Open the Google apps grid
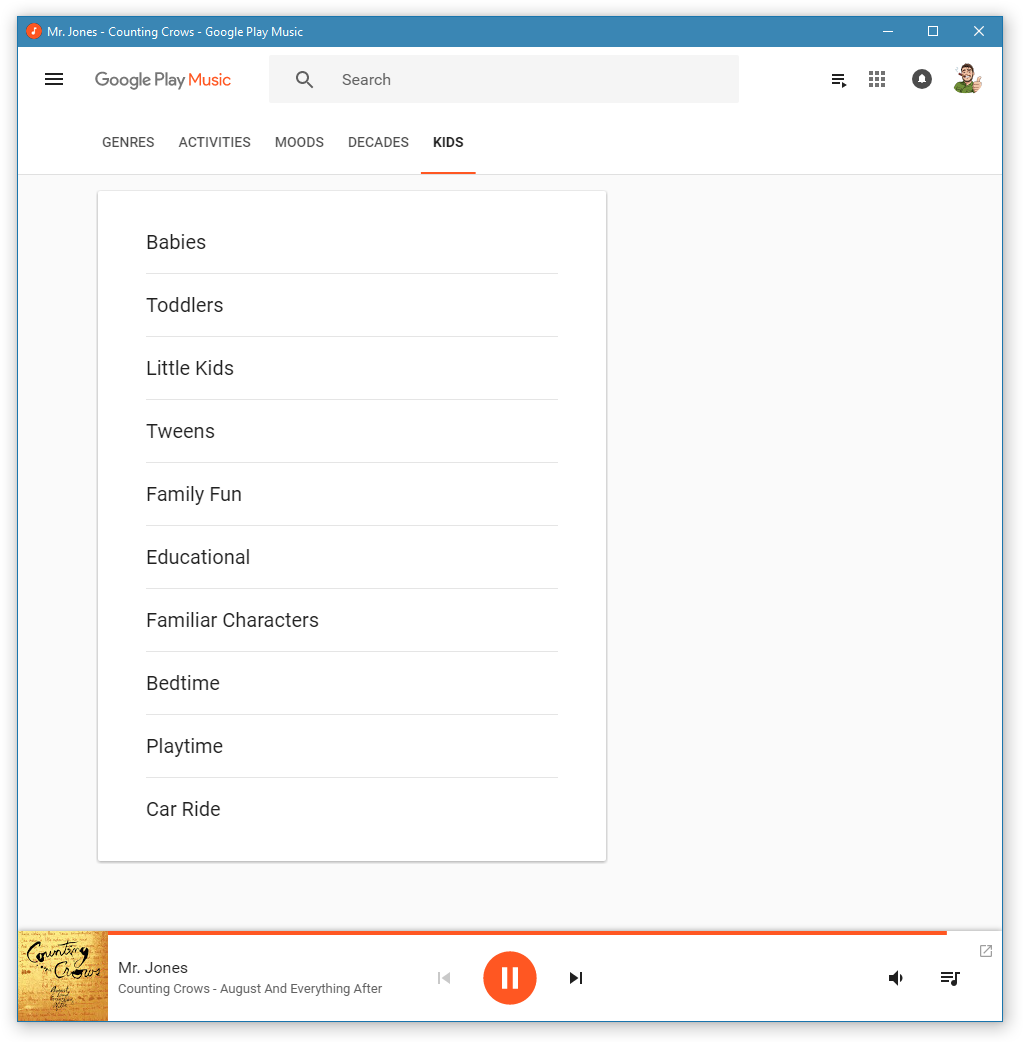This screenshot has width=1023, height=1042. point(877,80)
